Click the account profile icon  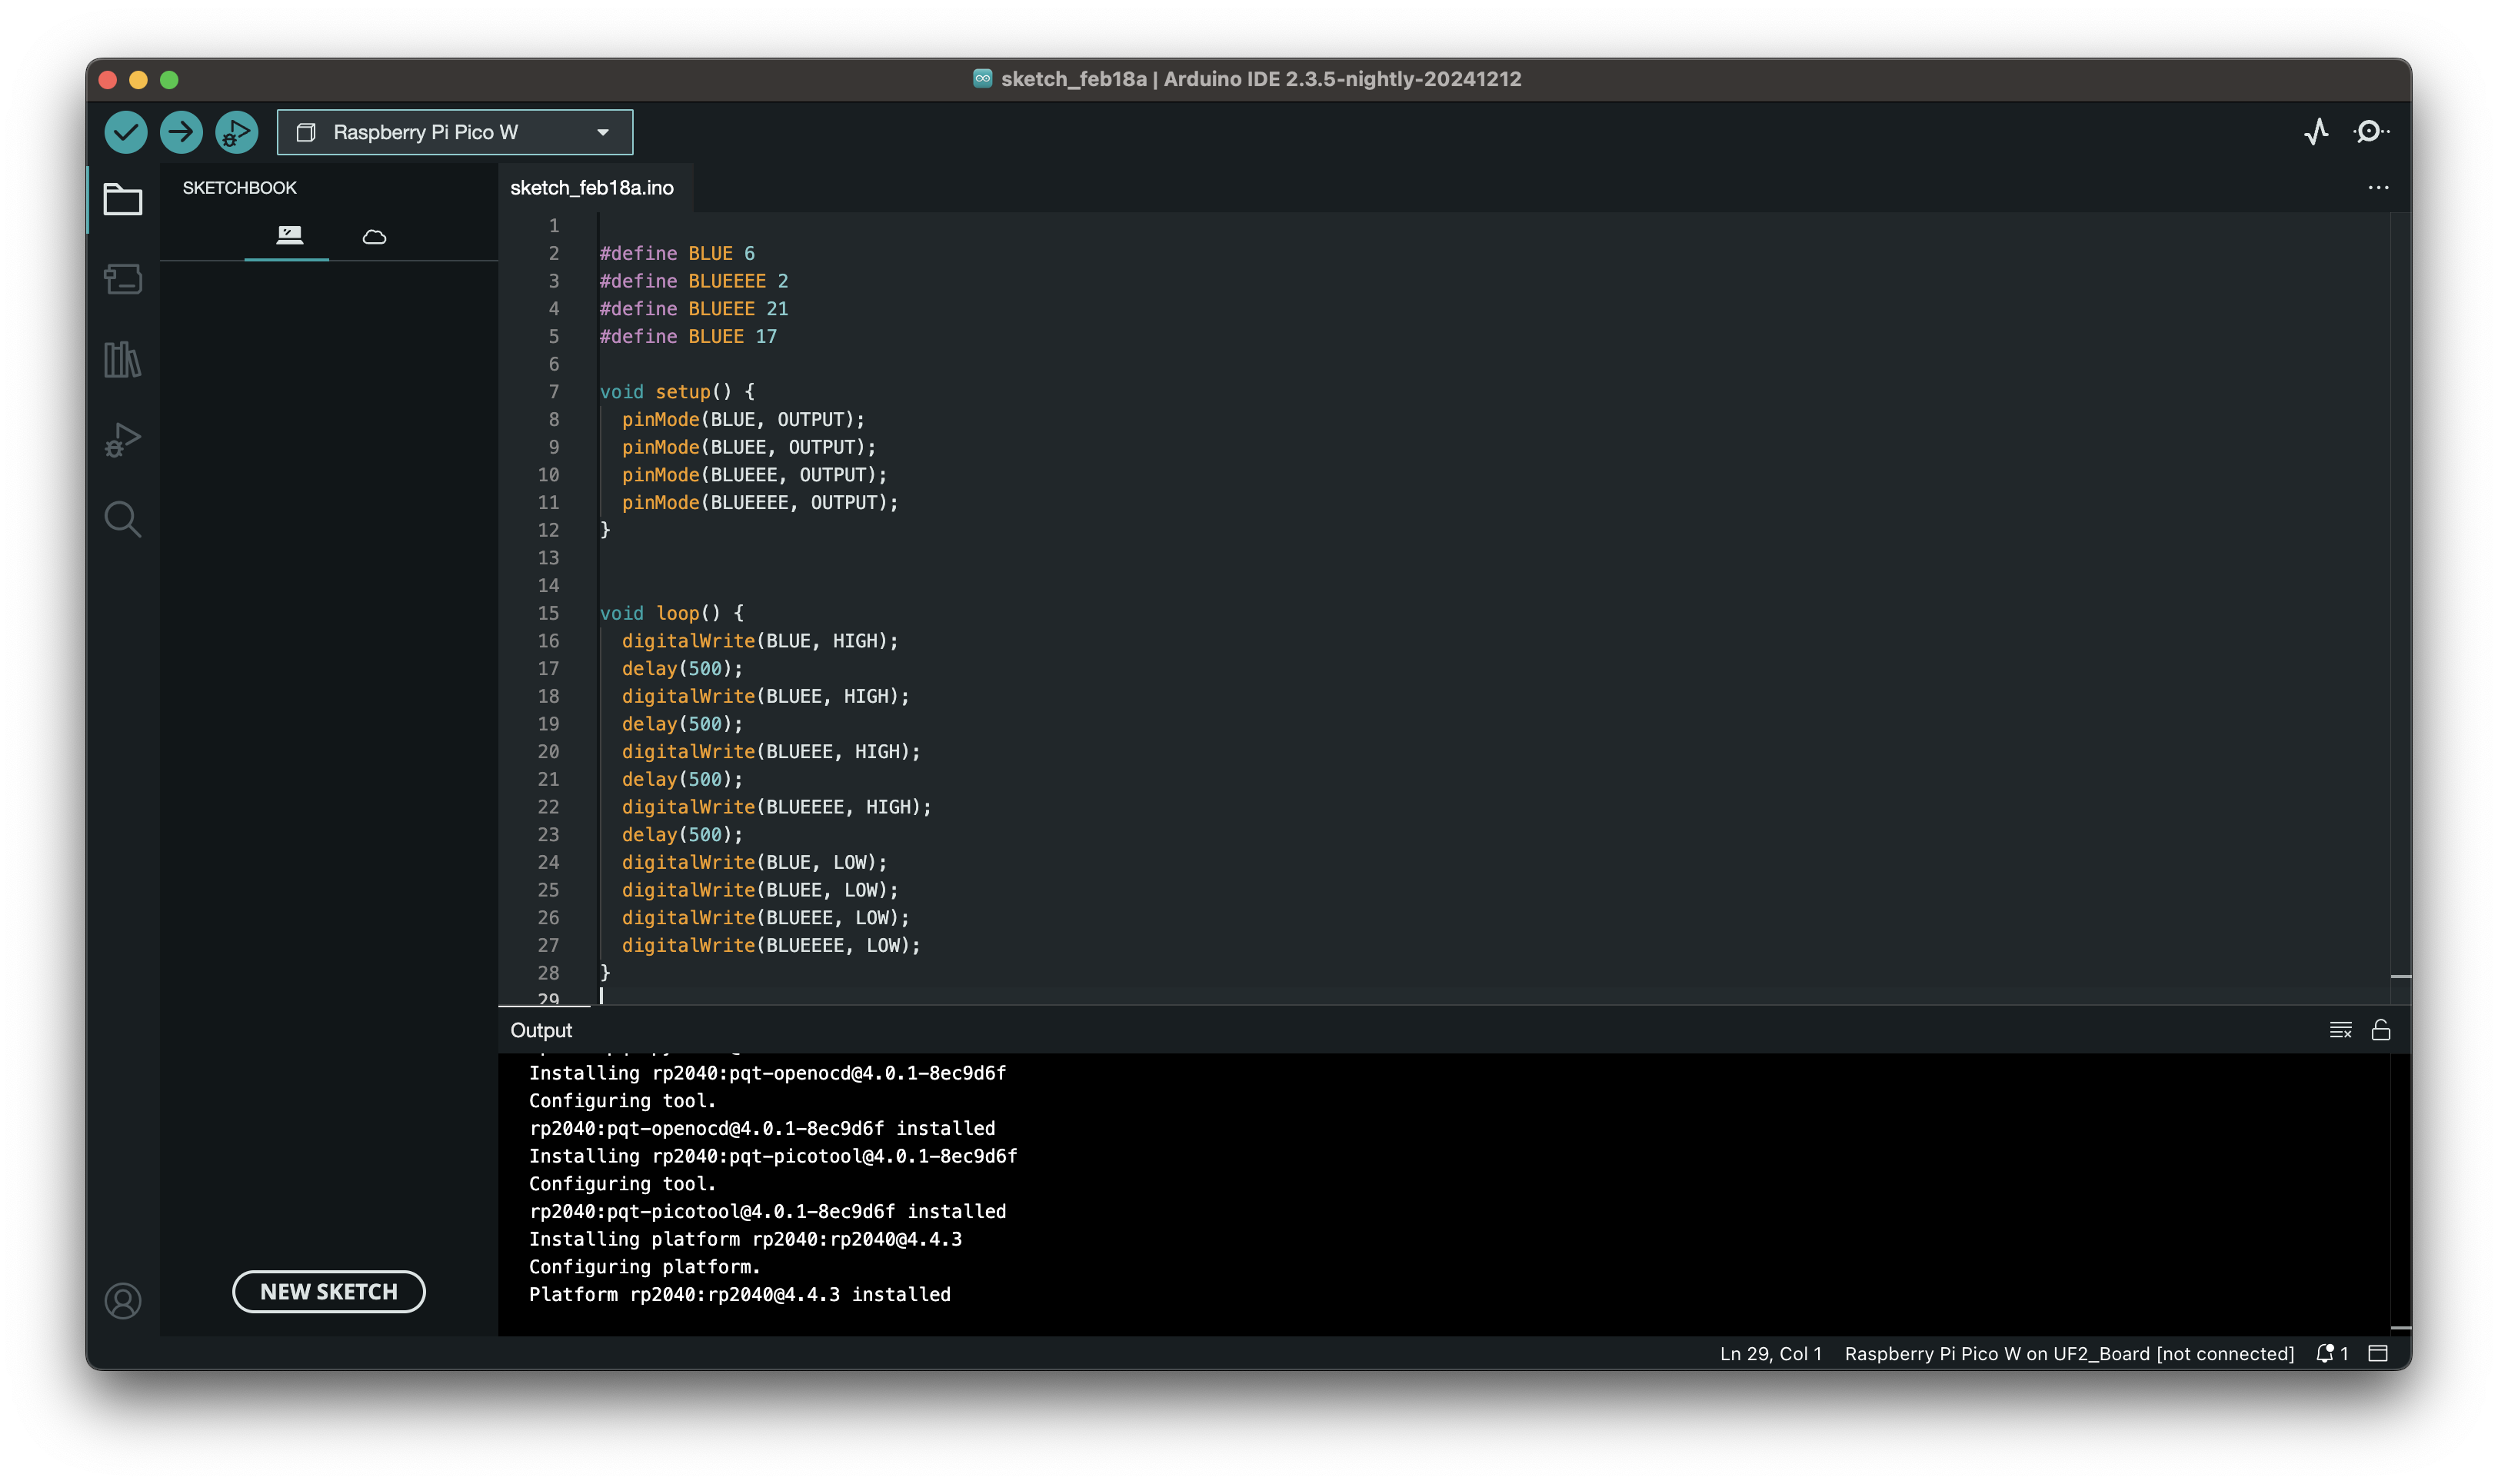click(123, 1300)
